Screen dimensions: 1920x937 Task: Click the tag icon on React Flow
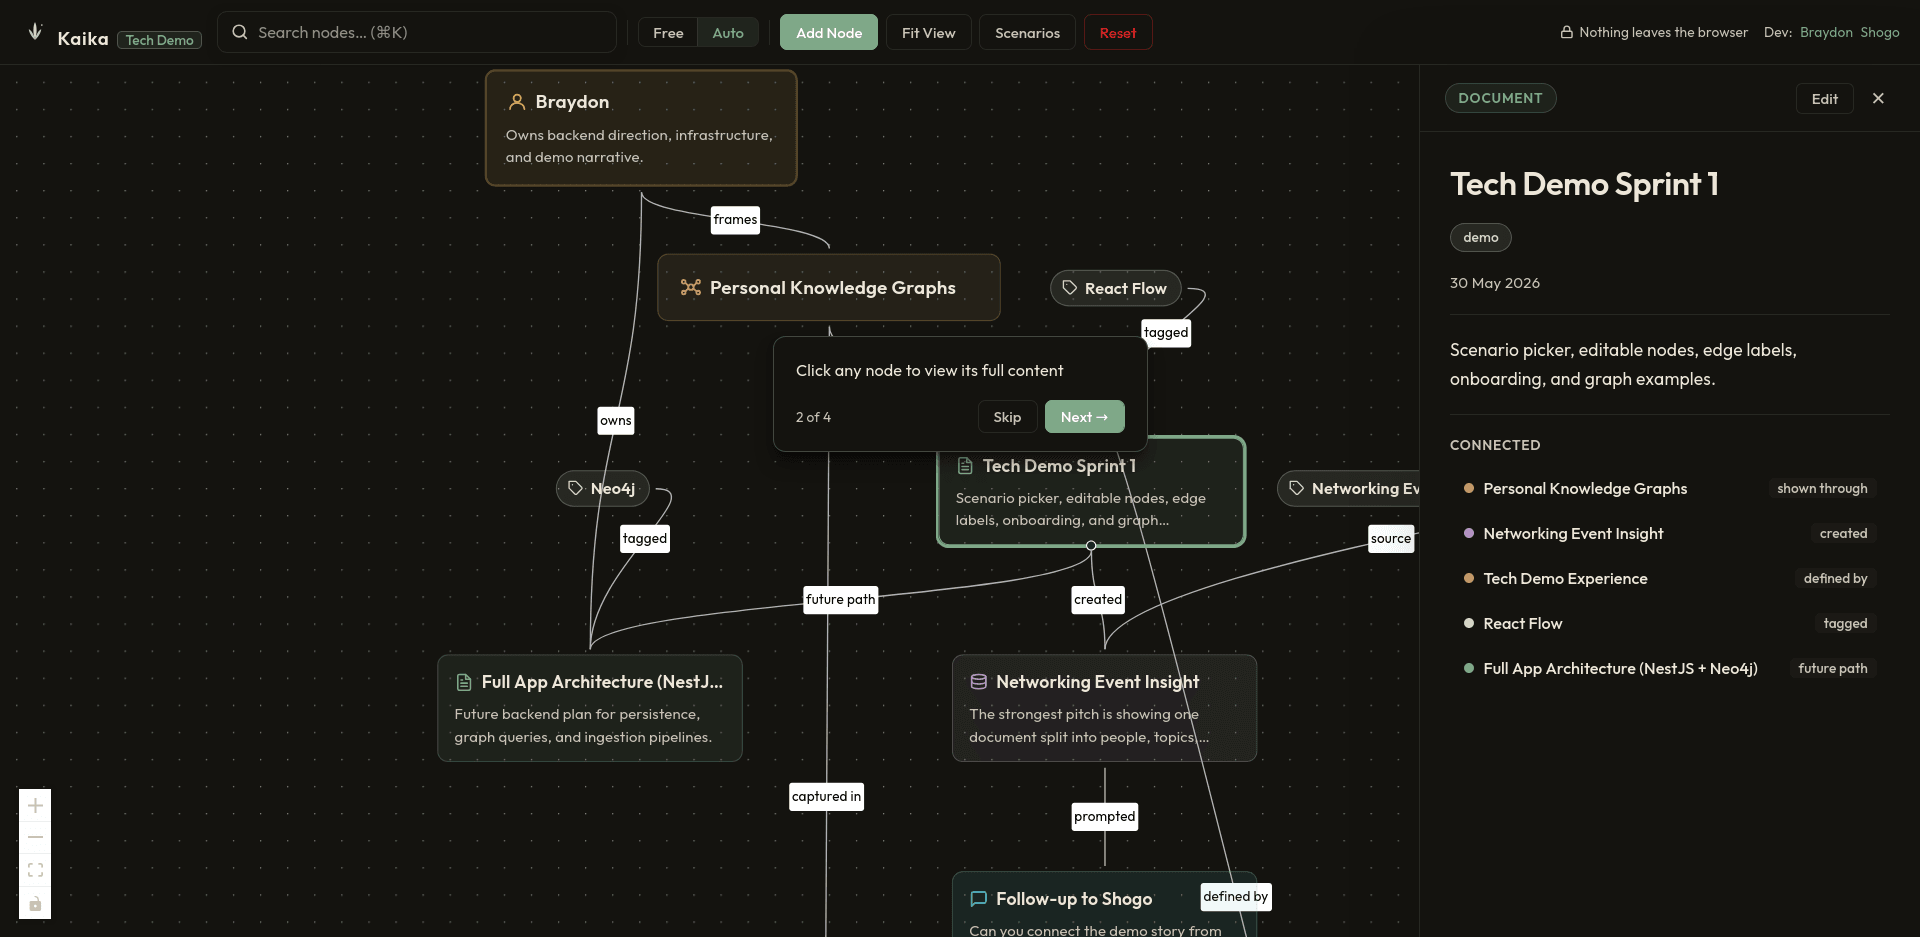(x=1069, y=288)
